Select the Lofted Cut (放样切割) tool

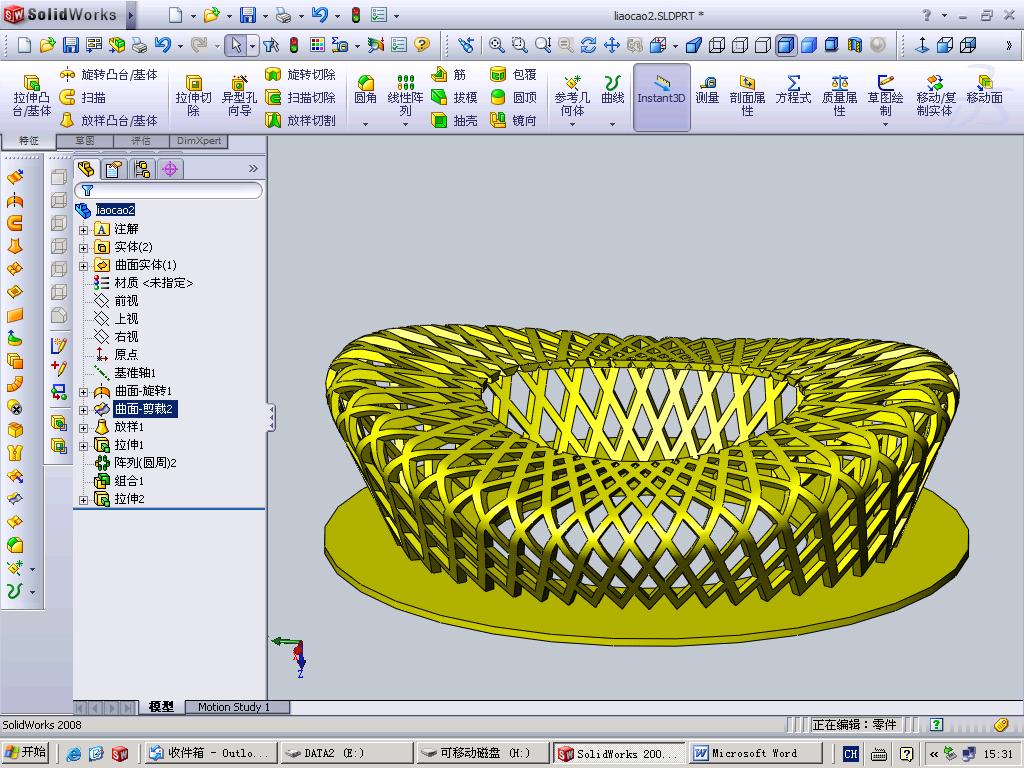click(x=300, y=120)
